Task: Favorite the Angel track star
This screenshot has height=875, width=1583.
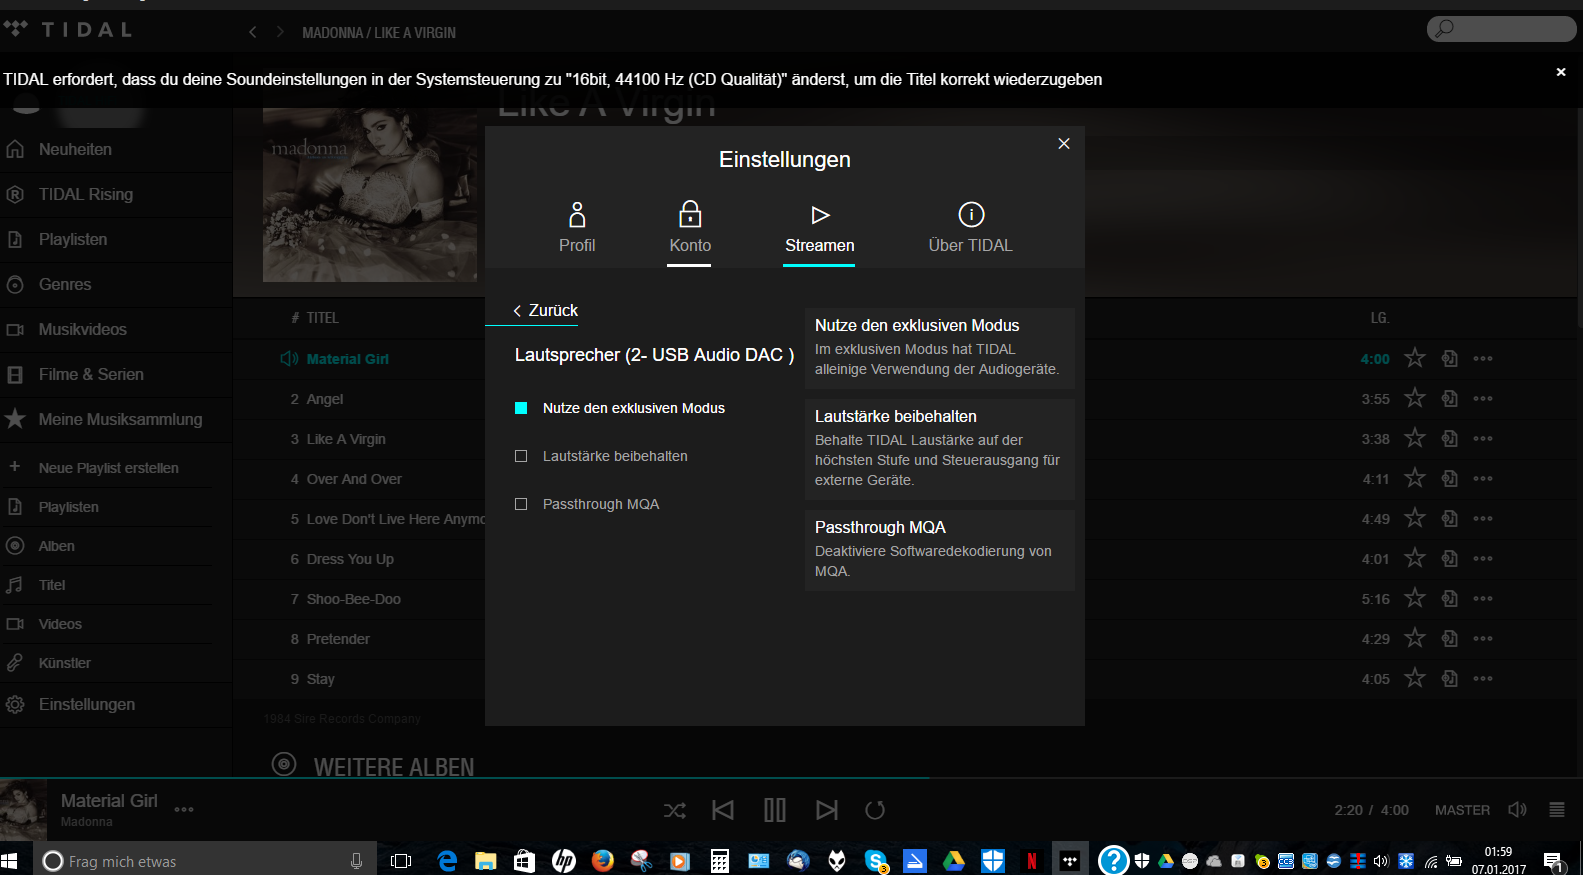Action: click(x=1415, y=398)
